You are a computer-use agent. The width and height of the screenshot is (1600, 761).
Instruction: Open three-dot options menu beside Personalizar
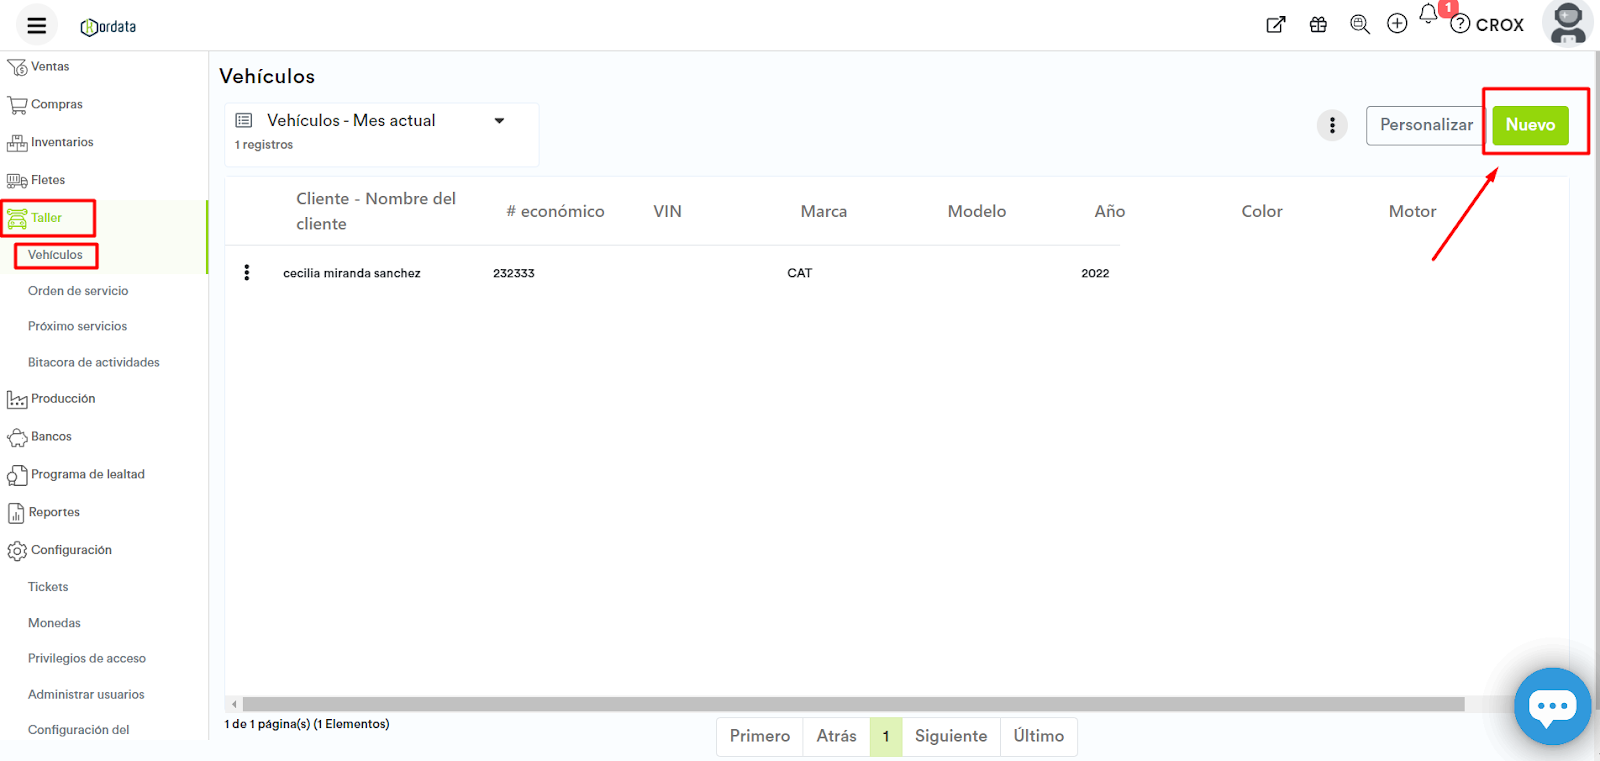click(1332, 126)
